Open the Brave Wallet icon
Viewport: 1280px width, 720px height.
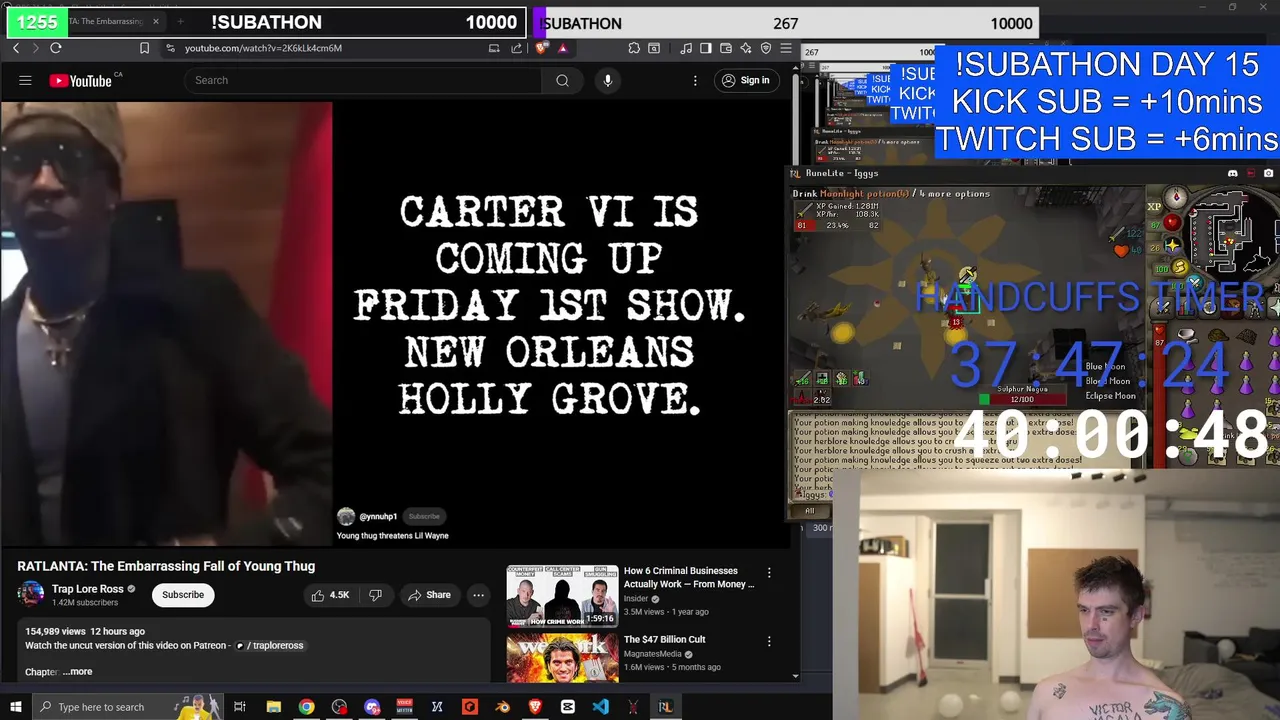(726, 48)
